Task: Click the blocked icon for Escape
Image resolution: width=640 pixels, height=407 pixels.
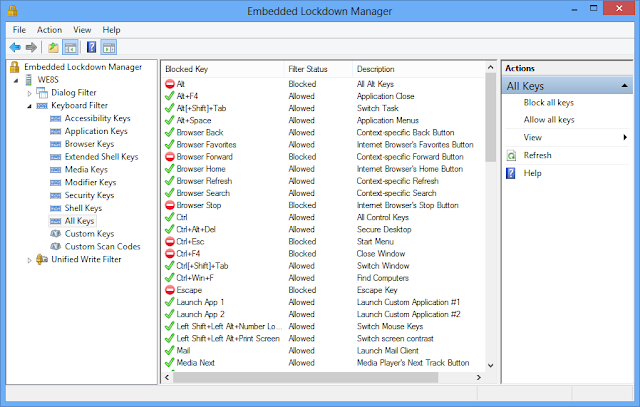Action: click(x=170, y=290)
